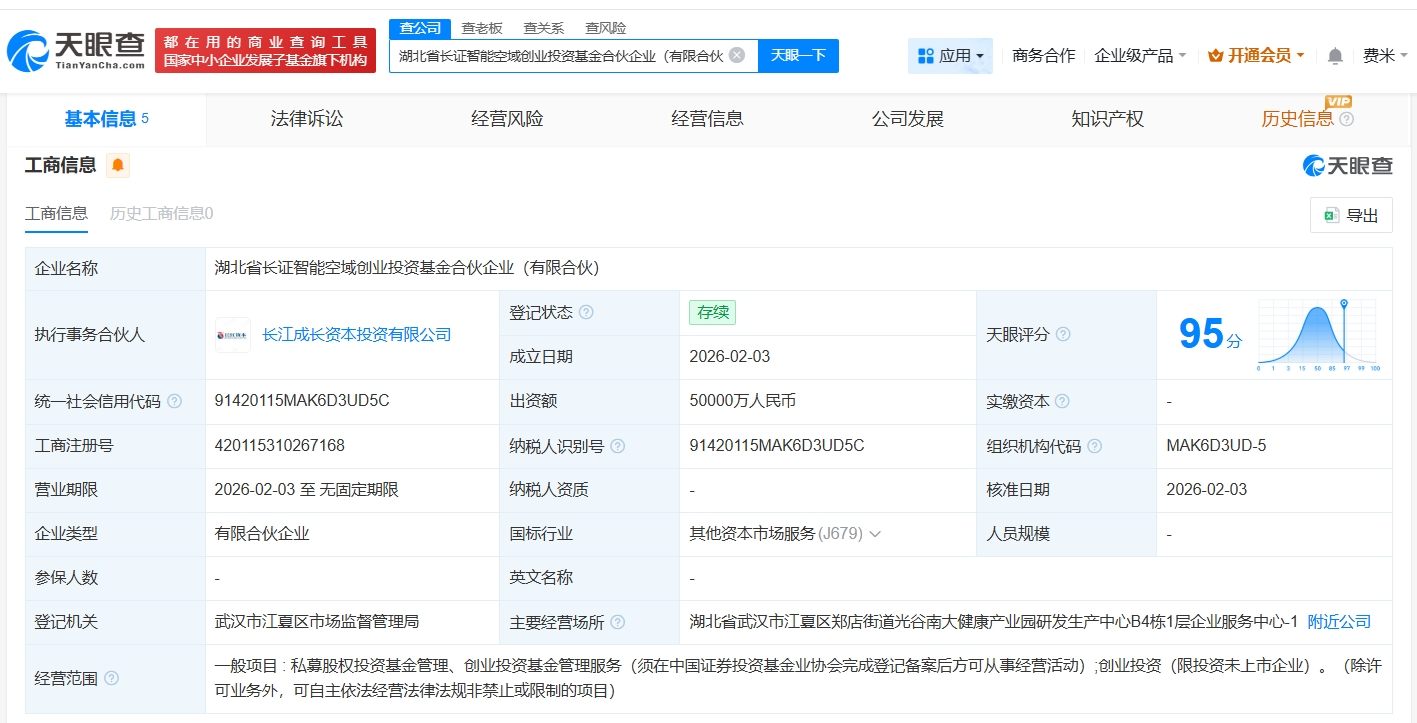Image resolution: width=1417 pixels, height=723 pixels.
Task: Open the 应用 dropdown menu
Action: (950, 56)
